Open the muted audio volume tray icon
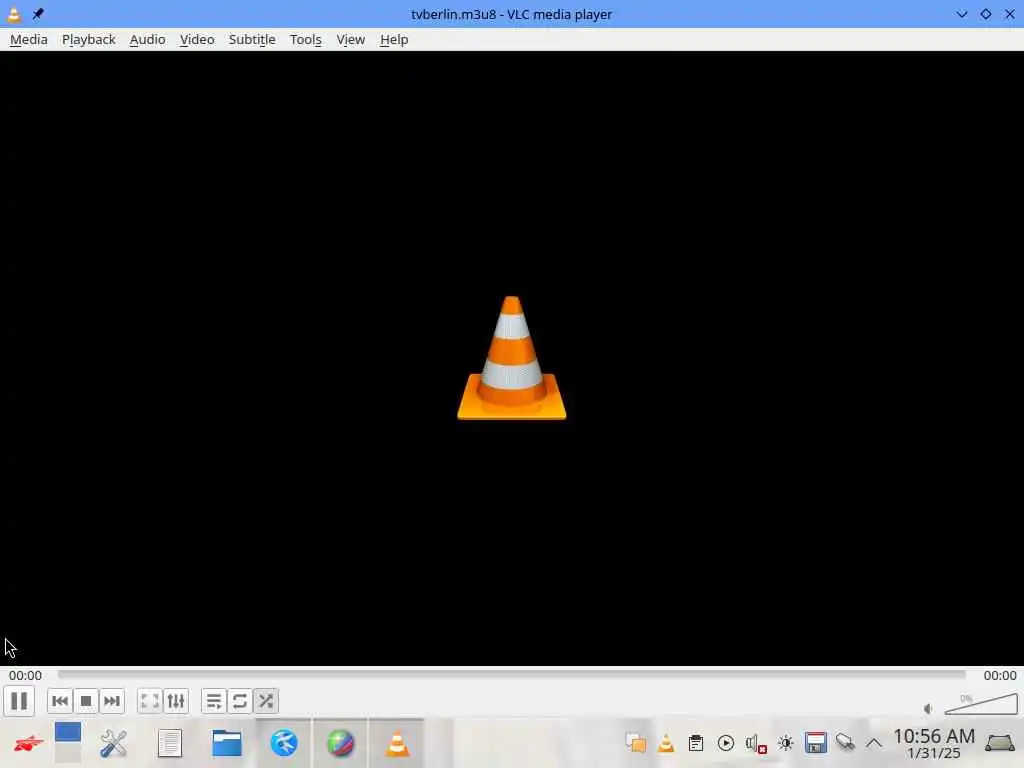 pyautogui.click(x=756, y=743)
